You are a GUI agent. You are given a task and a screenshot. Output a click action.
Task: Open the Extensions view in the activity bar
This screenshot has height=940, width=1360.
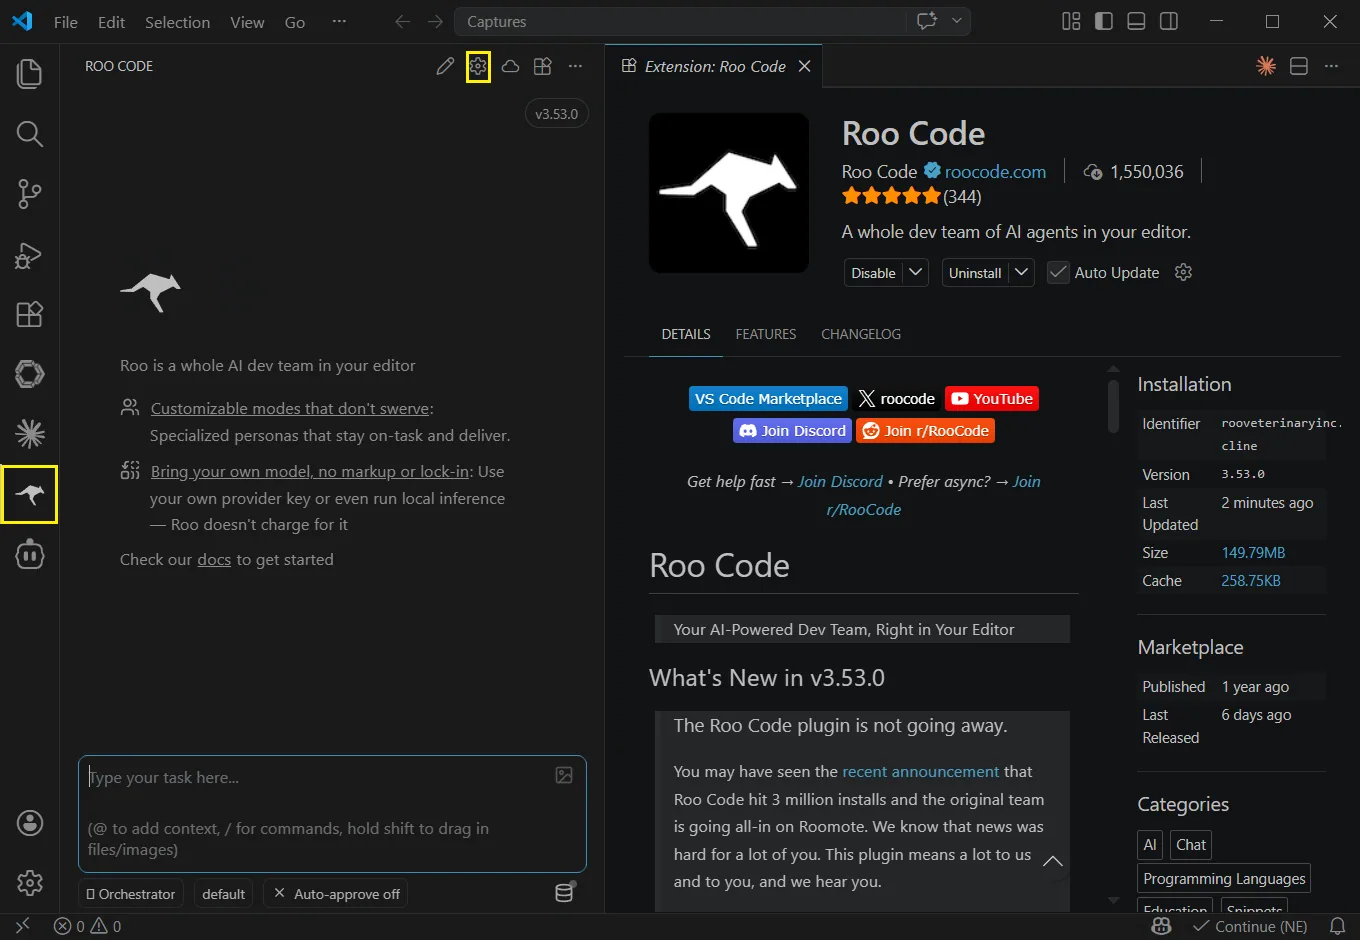(x=29, y=314)
